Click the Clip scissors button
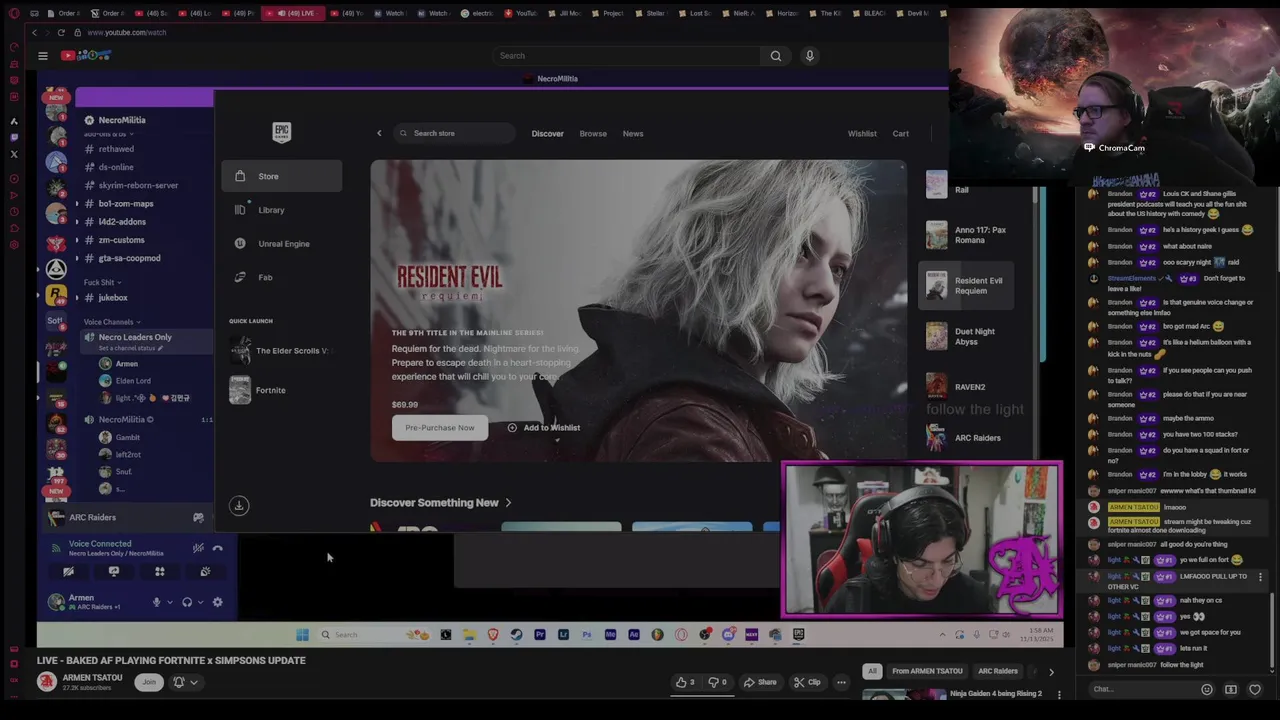 click(x=807, y=682)
